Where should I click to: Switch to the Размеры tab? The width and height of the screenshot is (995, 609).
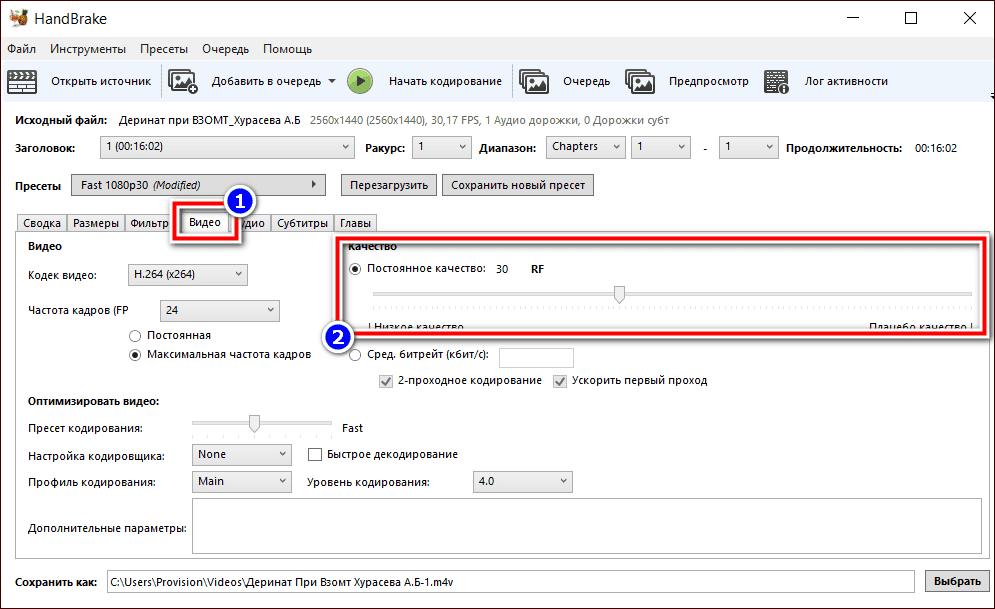[95, 223]
